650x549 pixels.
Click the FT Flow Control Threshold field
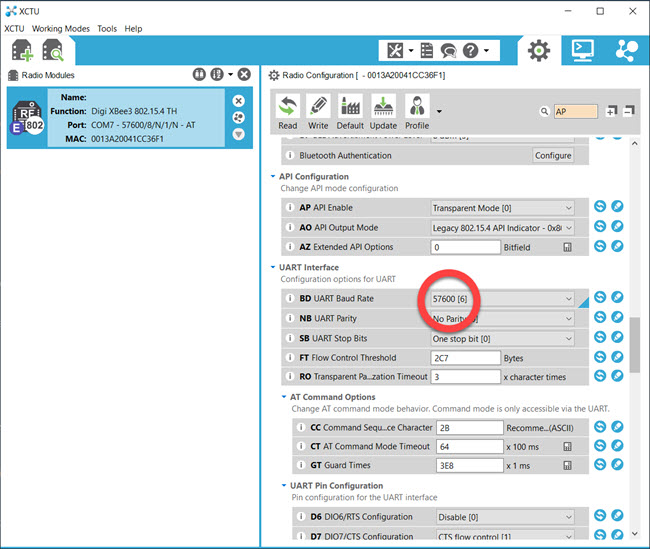tap(465, 358)
